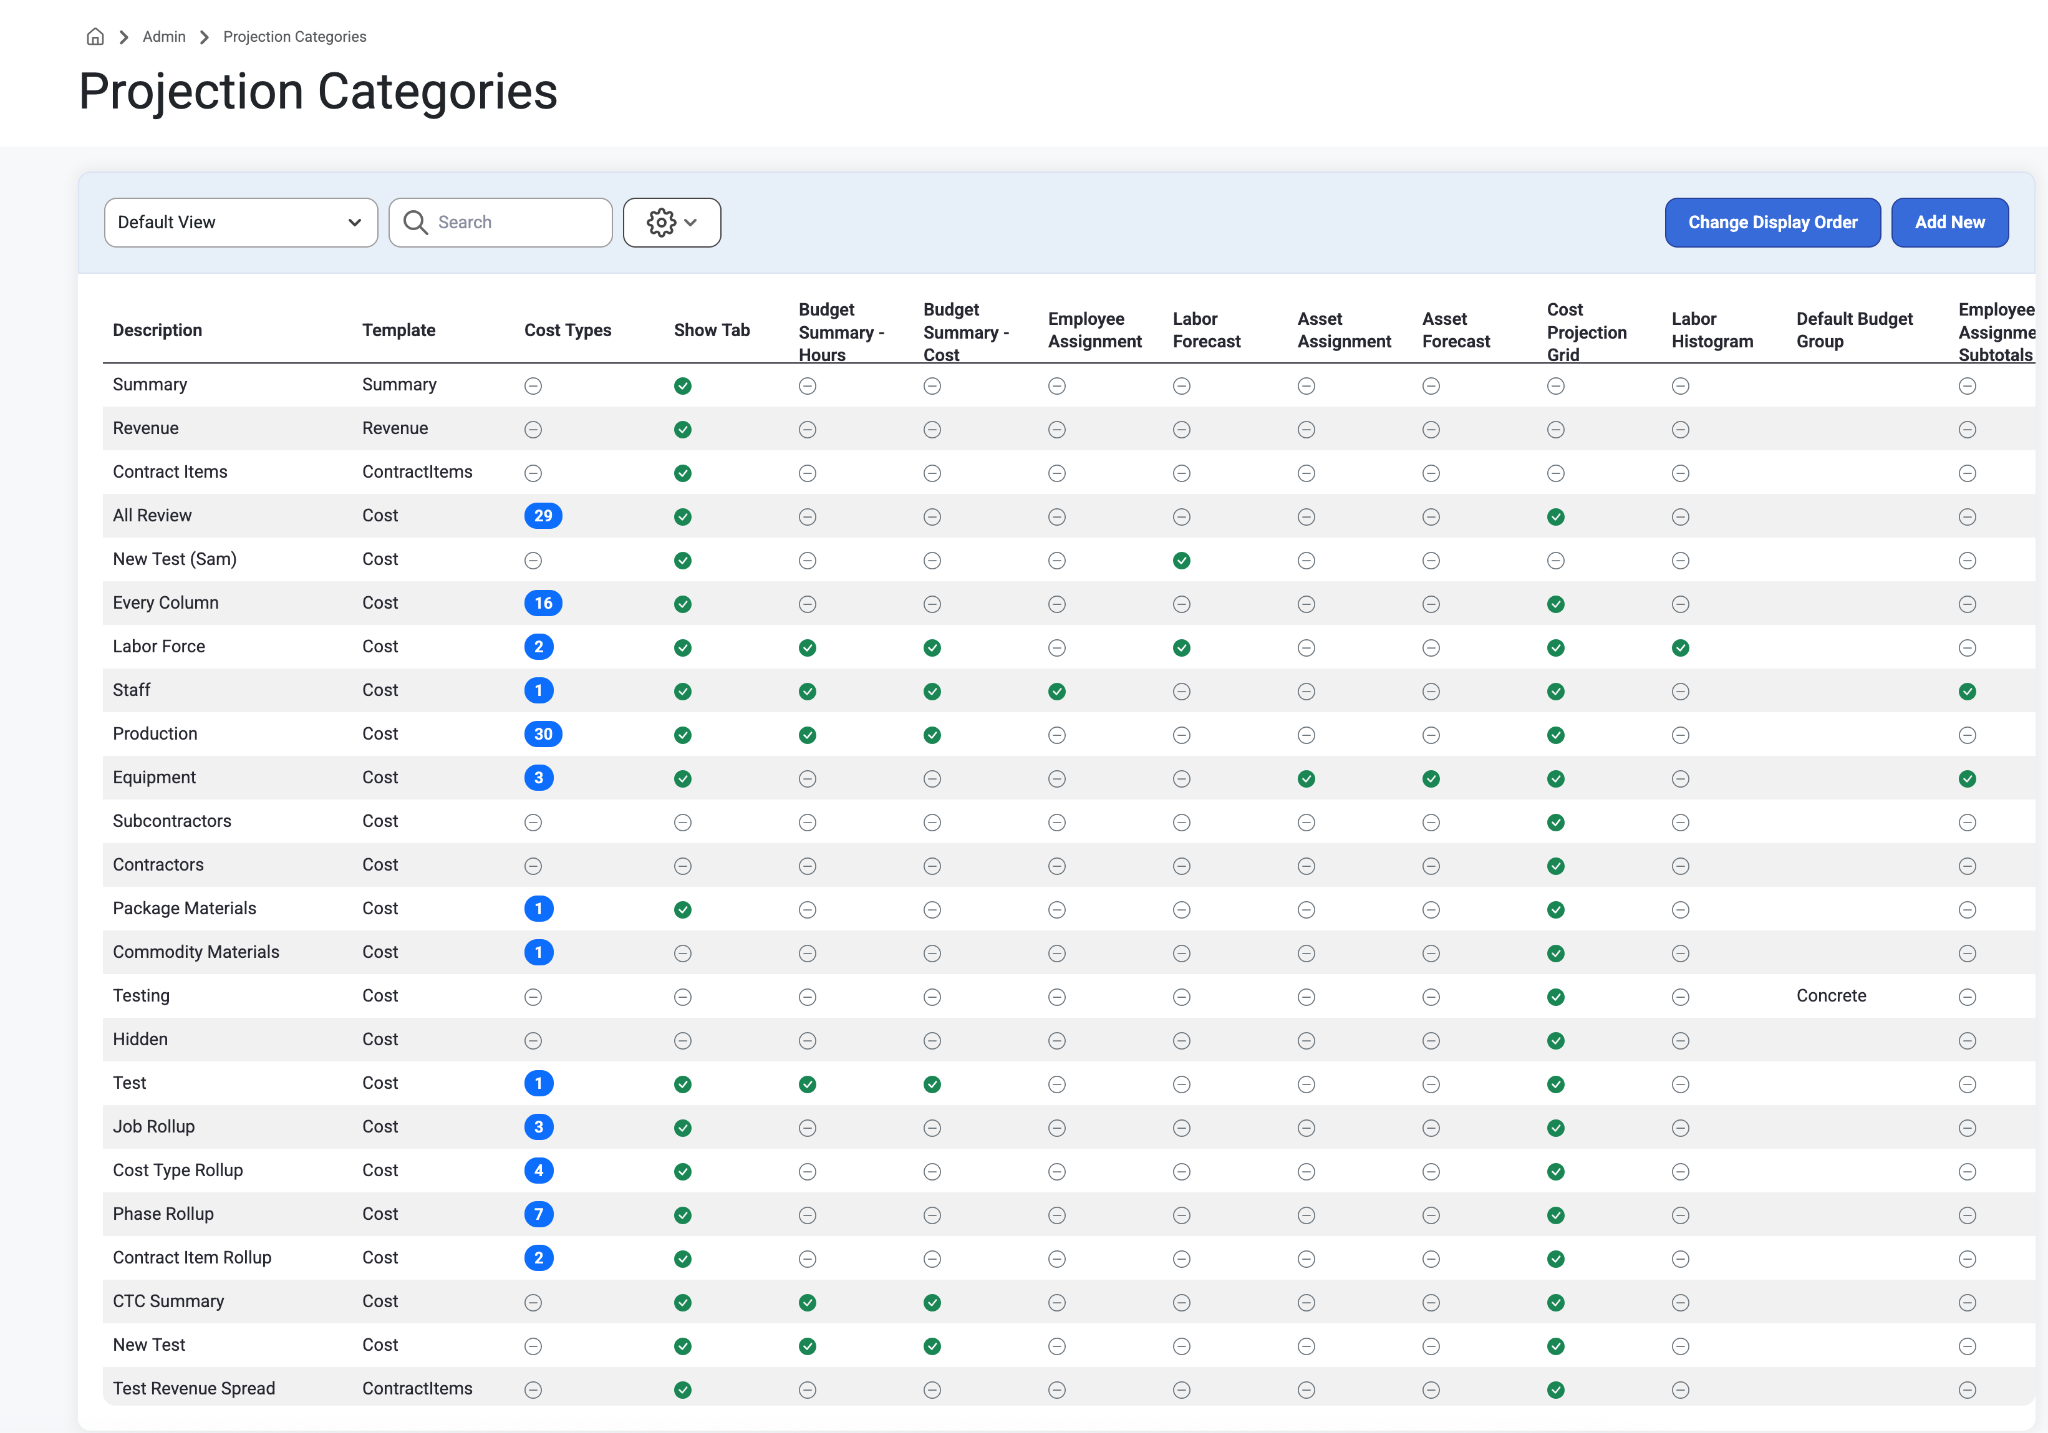
Task: Click the Add New button
Action: (x=1950, y=222)
